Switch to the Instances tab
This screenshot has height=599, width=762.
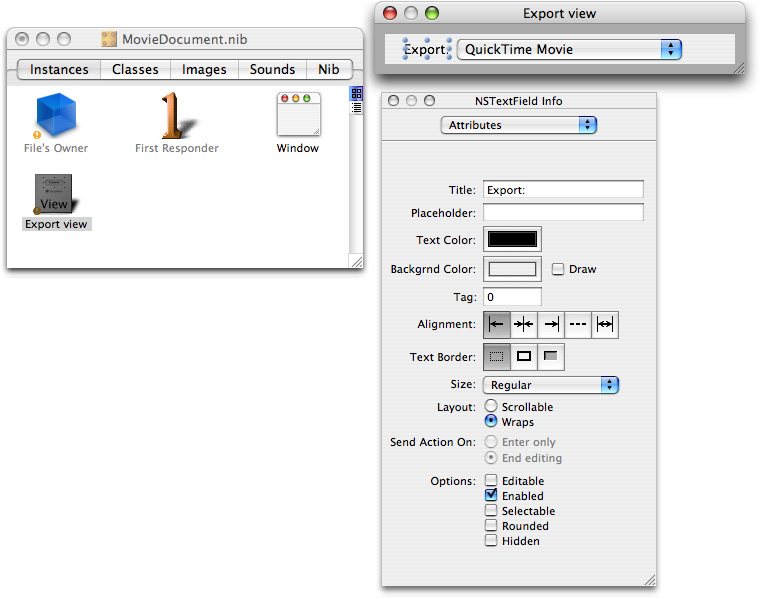pyautogui.click(x=59, y=69)
